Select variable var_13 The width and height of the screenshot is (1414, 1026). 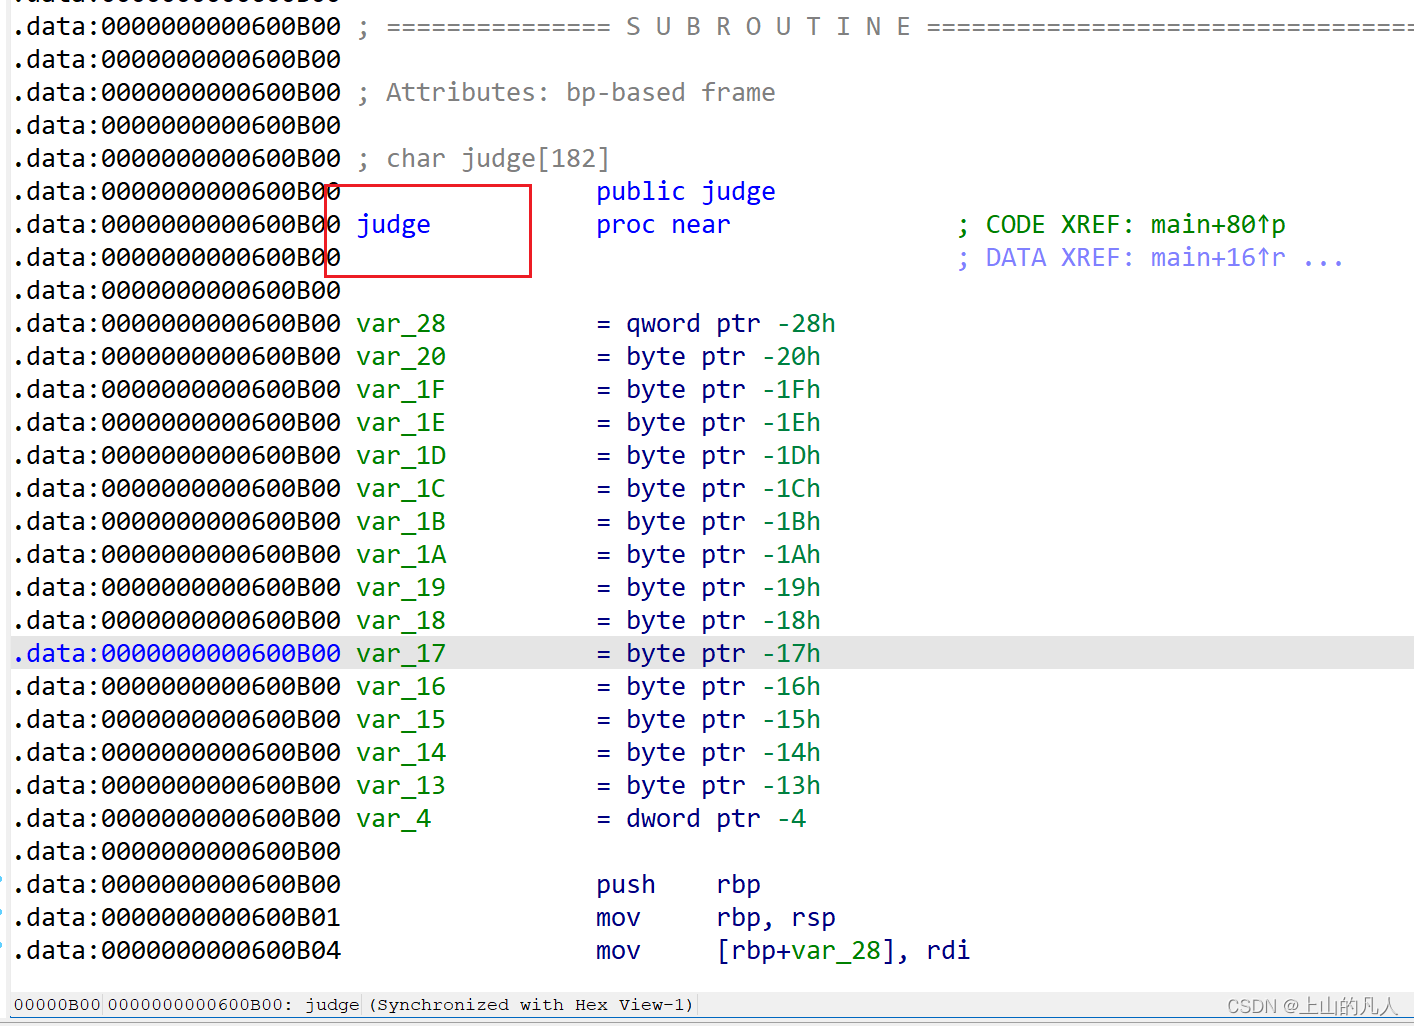[x=401, y=786]
